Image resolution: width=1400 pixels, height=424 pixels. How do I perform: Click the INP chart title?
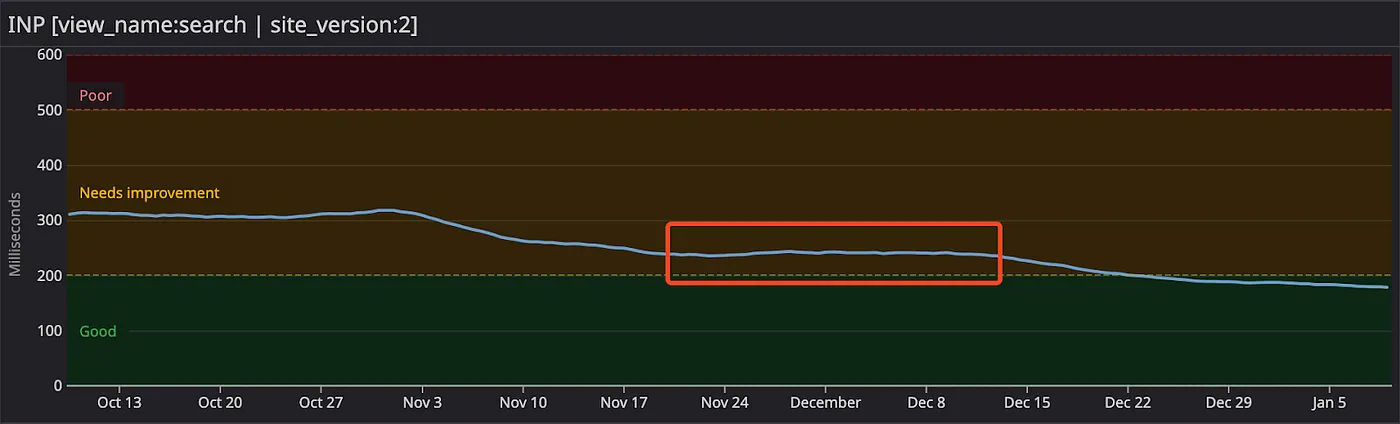click(212, 24)
